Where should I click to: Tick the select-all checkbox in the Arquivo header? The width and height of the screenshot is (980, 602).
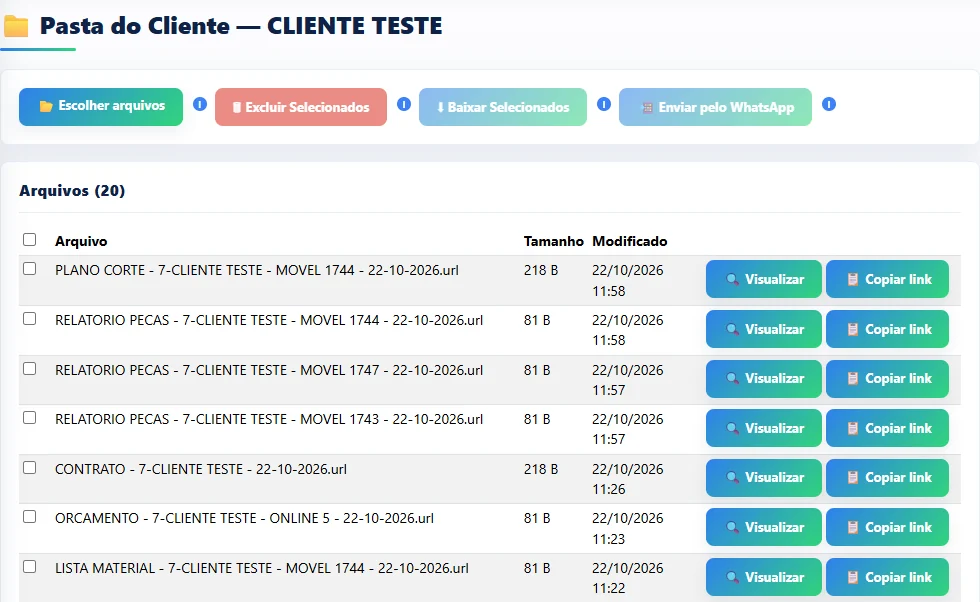(29, 239)
